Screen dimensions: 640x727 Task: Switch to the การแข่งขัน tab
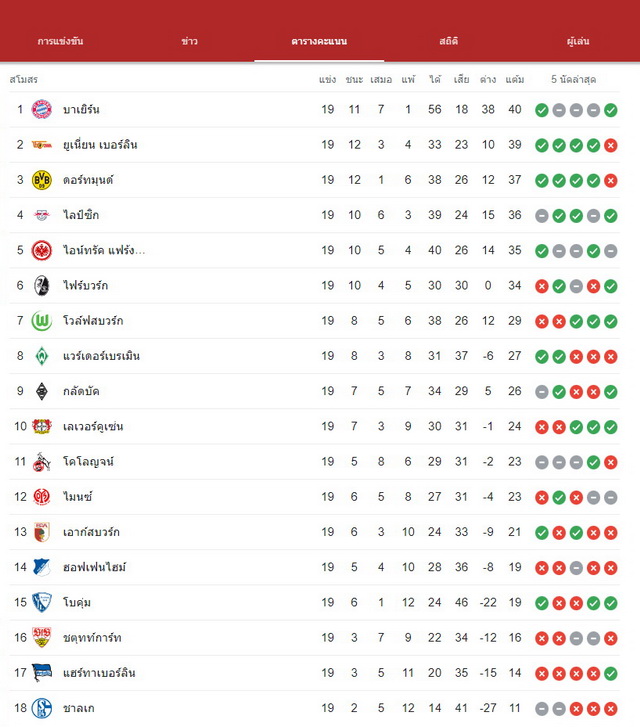[x=60, y=41]
